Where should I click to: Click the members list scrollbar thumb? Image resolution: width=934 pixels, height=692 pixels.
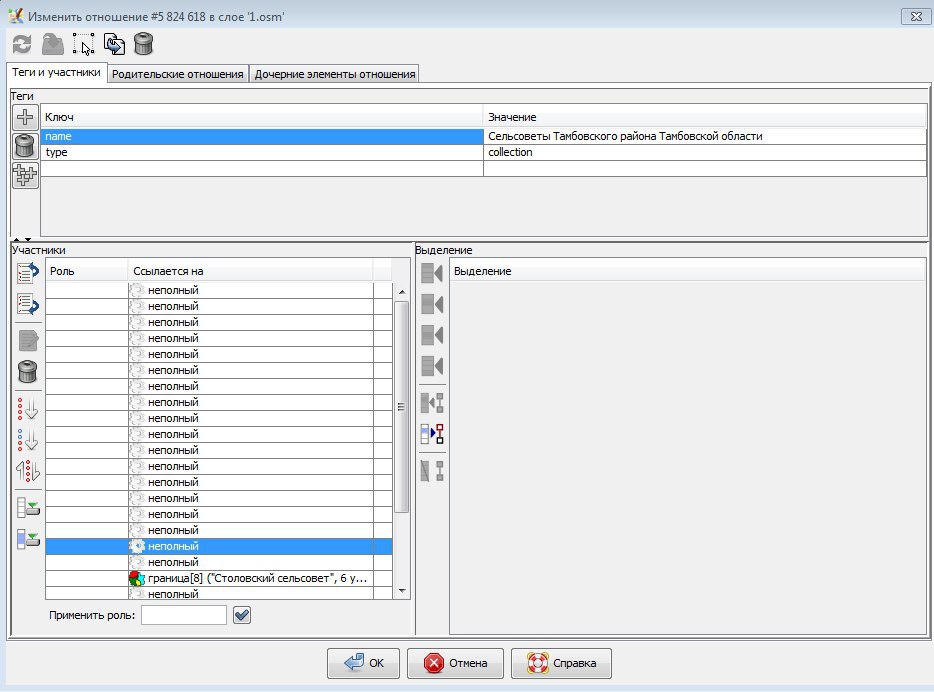(402, 407)
